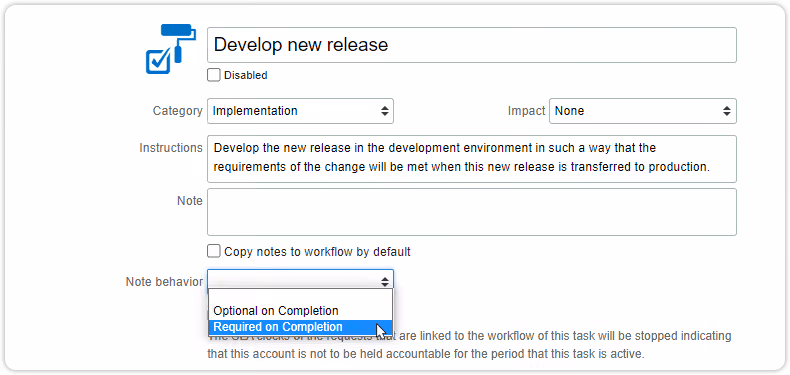
Task: Open the Impact dropdown showing None
Action: tap(643, 111)
